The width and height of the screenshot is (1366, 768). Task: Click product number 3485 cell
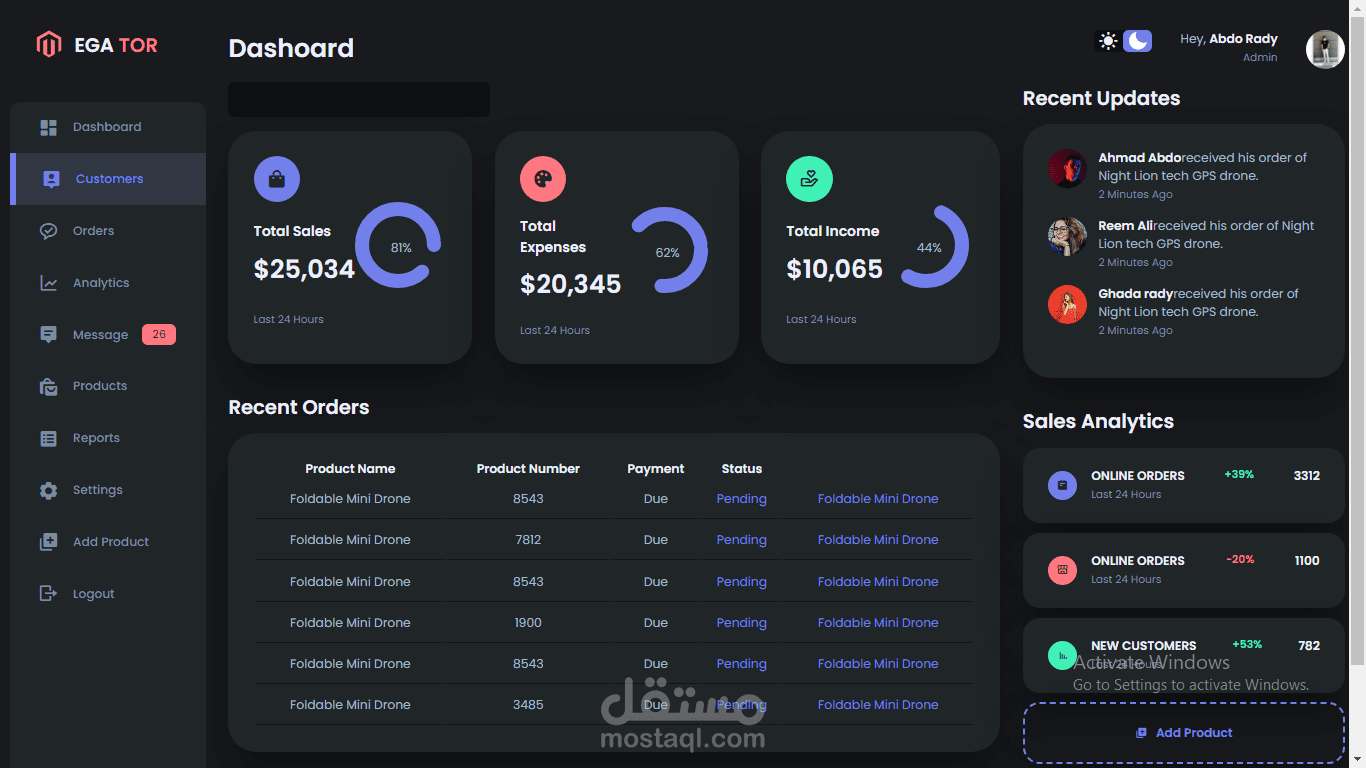click(528, 705)
